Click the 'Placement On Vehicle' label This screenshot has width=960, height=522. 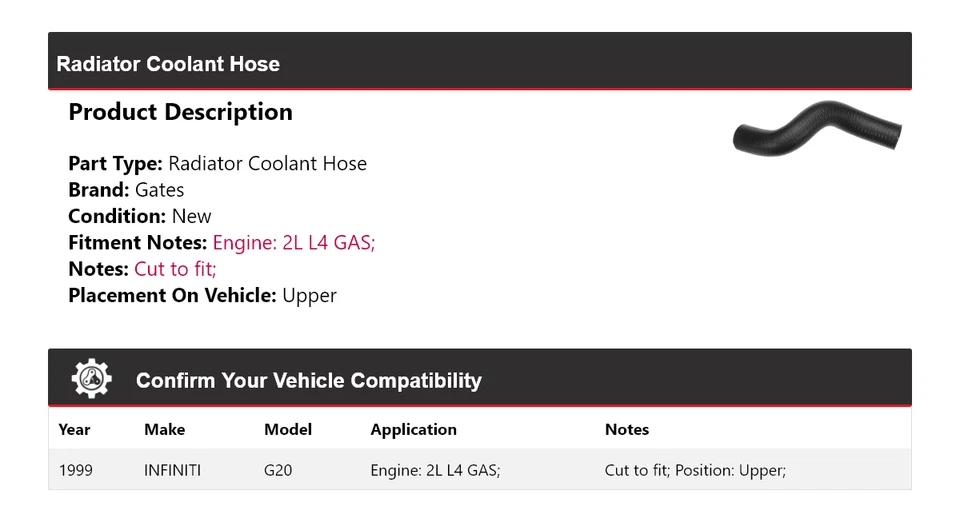[172, 295]
